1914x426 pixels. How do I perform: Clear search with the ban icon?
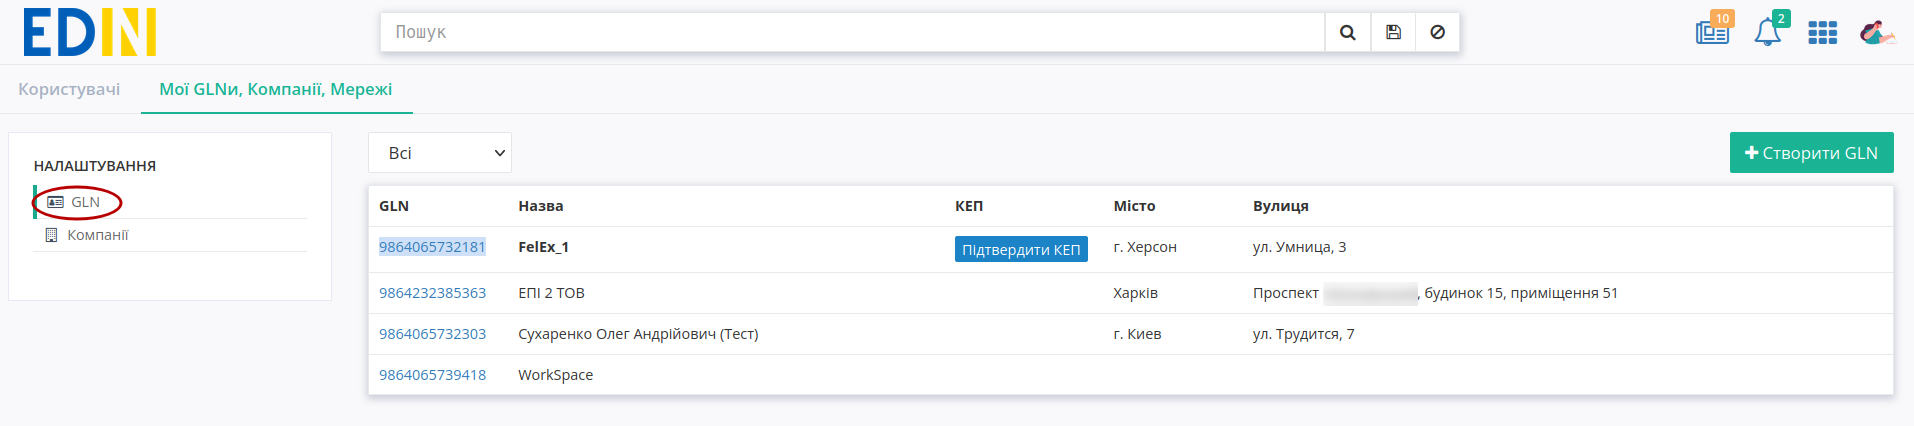[1437, 32]
